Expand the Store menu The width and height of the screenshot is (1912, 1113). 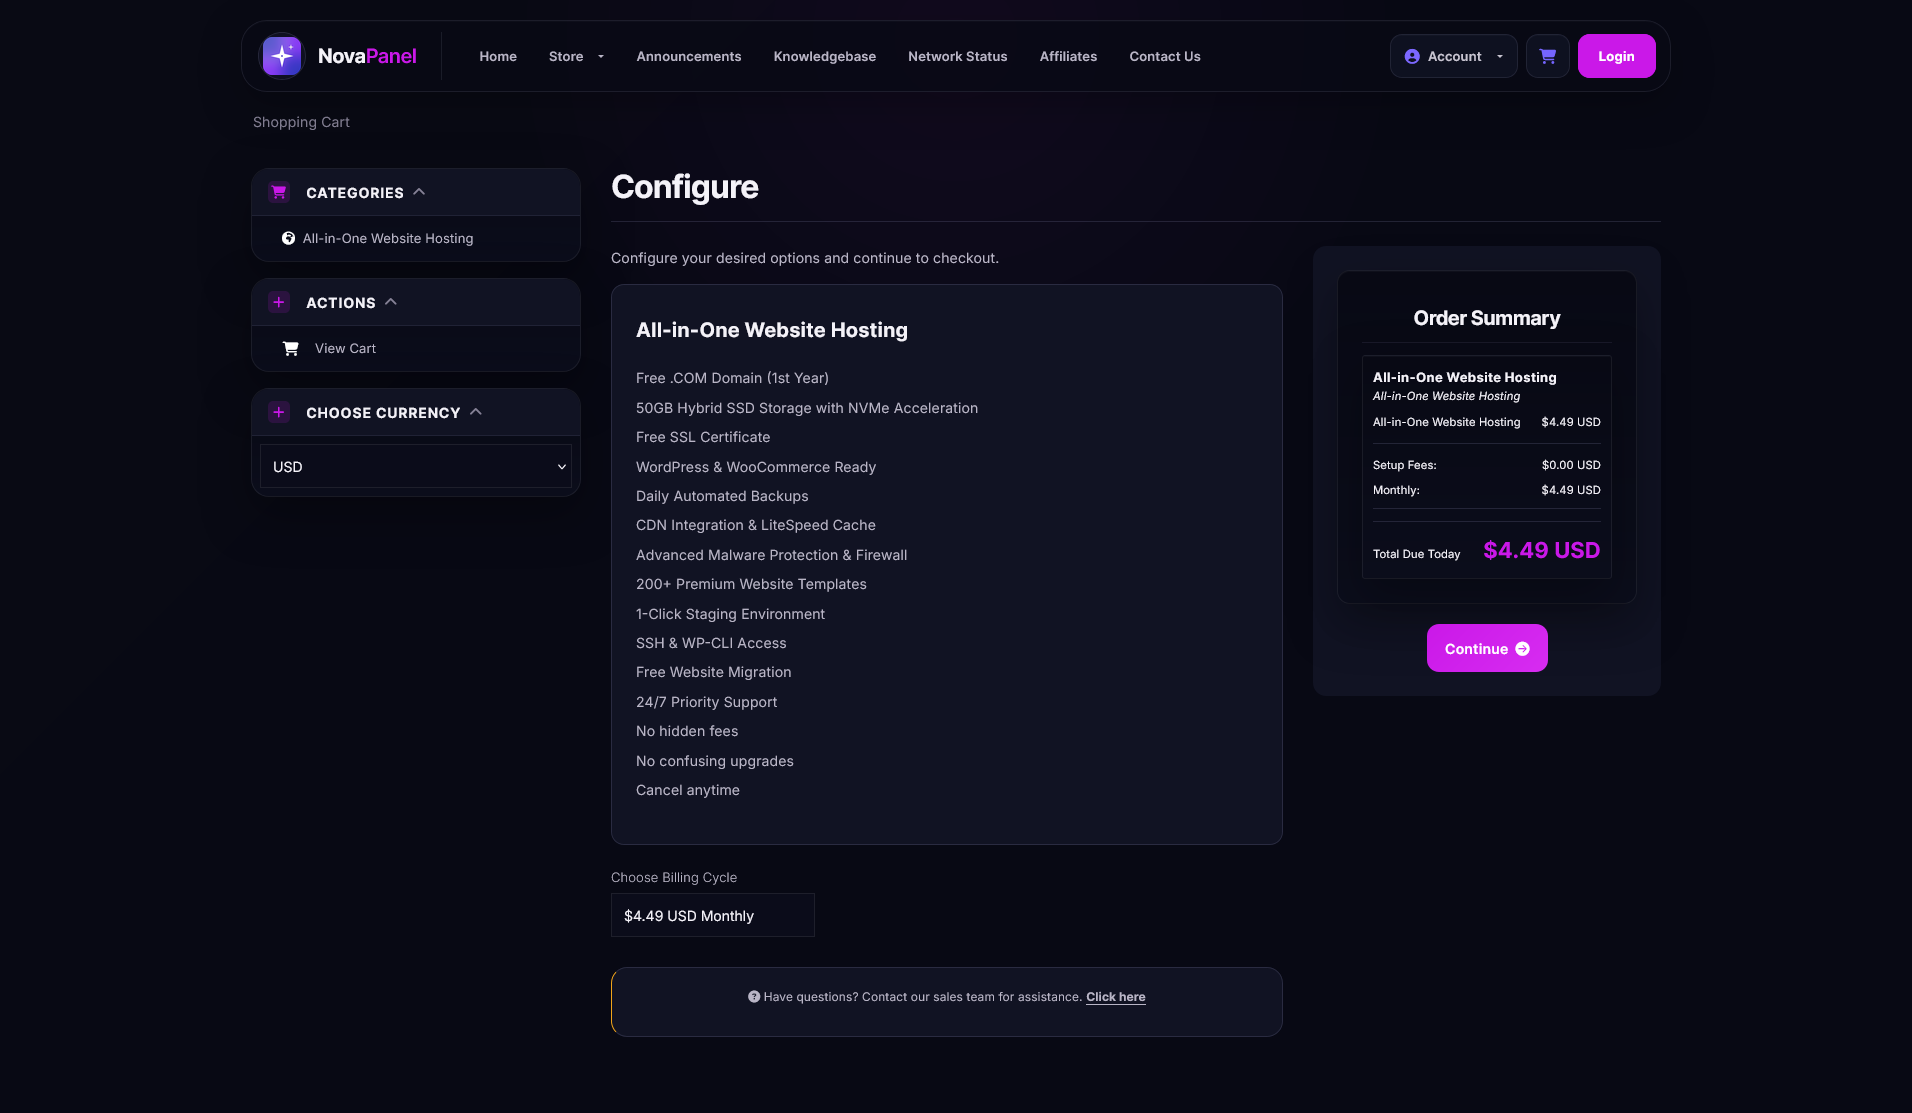click(x=576, y=56)
